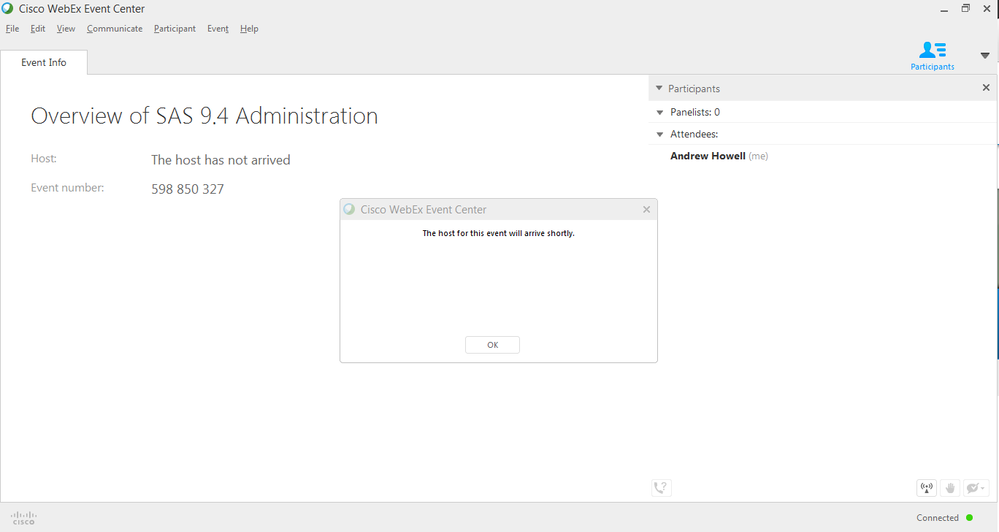Click the raise hand icon

pyautogui.click(x=950, y=488)
